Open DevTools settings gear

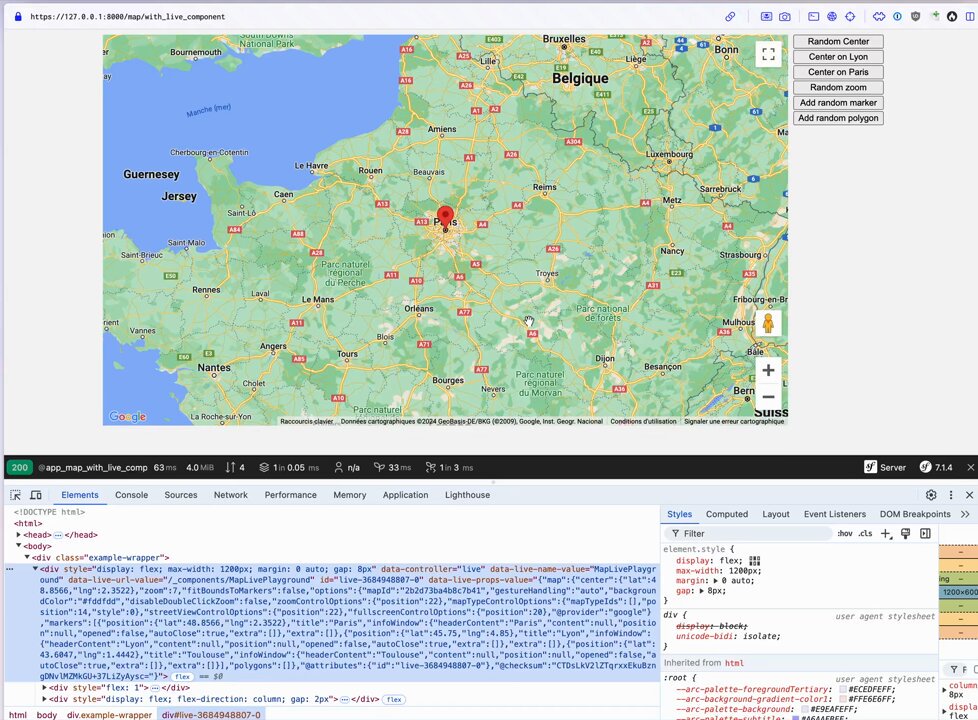pos(931,495)
